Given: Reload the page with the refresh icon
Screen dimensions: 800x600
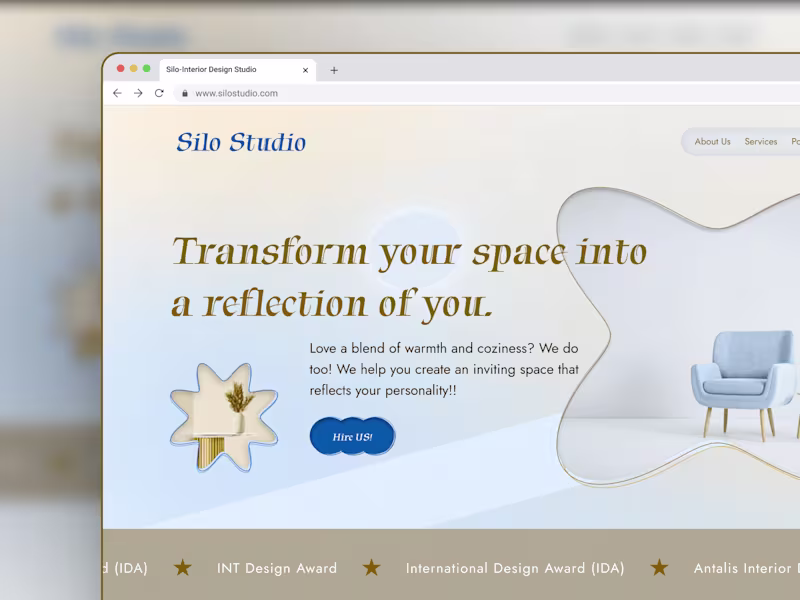Looking at the screenshot, I should [159, 93].
